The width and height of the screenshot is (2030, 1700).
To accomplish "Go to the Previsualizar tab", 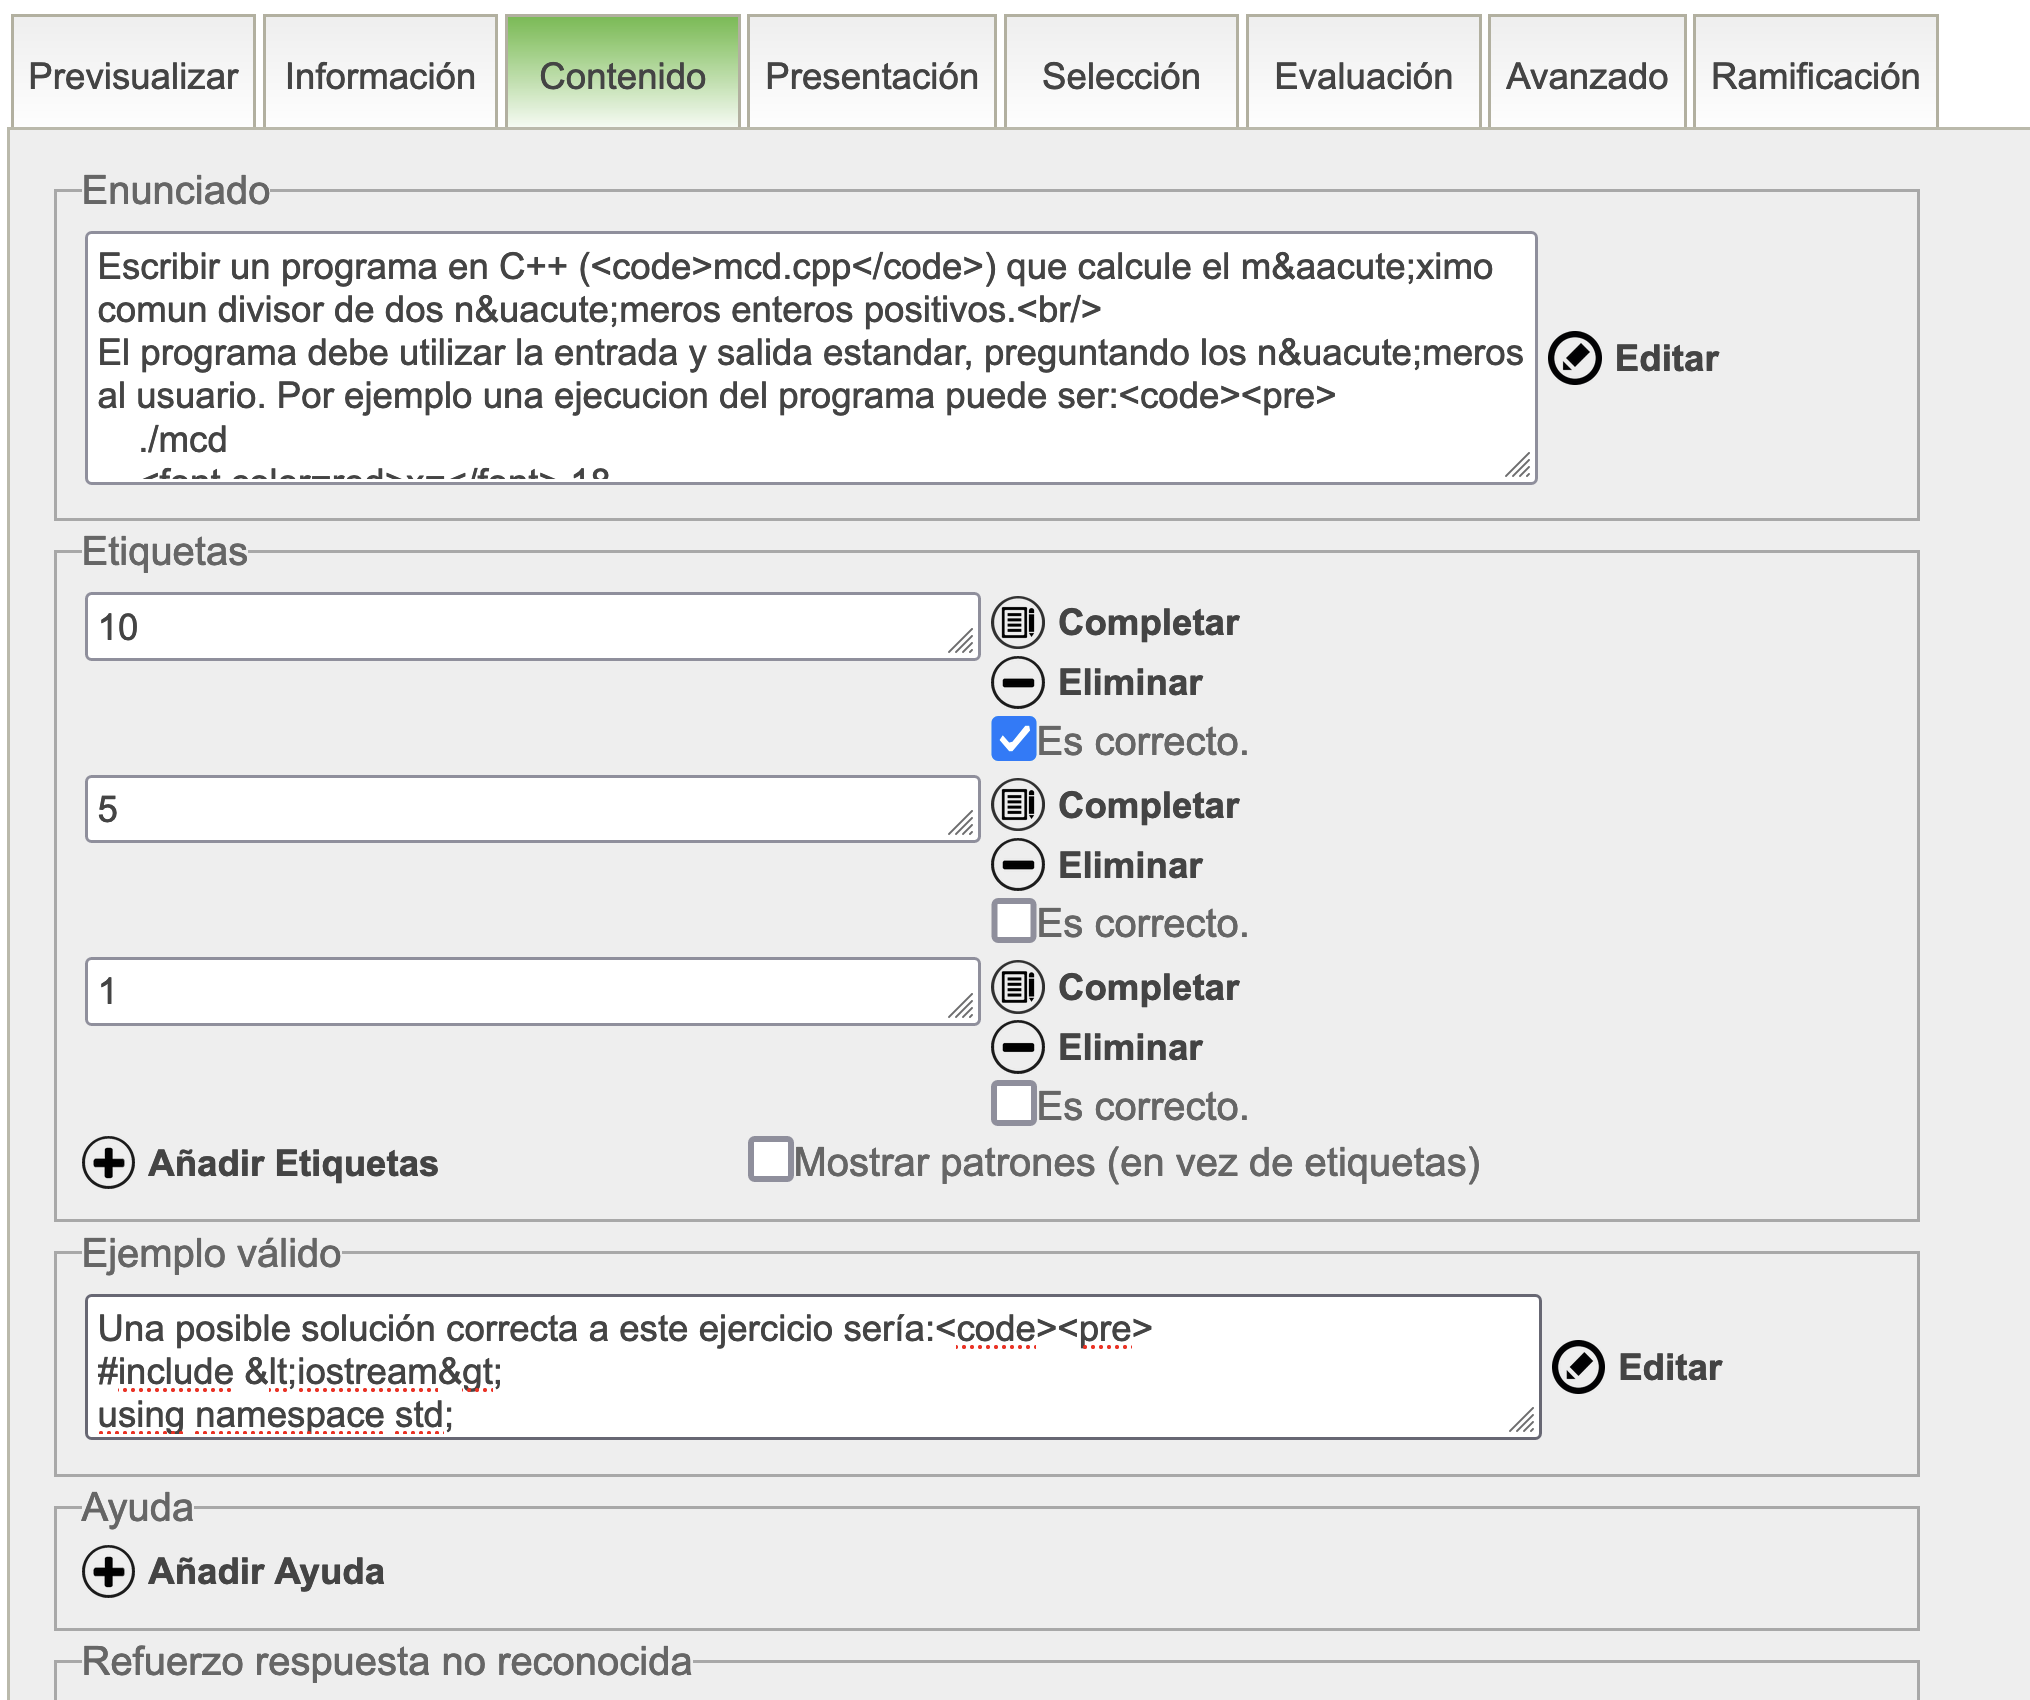I will pyautogui.click(x=133, y=76).
